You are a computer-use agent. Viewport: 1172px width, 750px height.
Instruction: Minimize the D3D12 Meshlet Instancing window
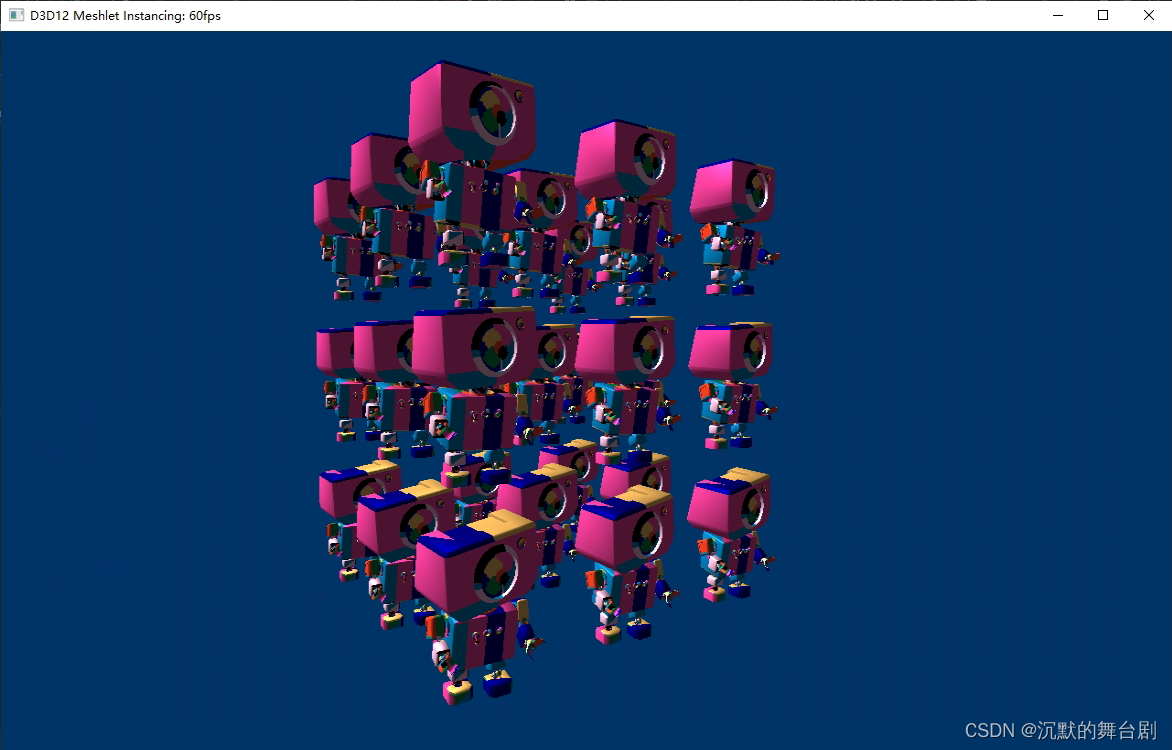pyautogui.click(x=1057, y=15)
